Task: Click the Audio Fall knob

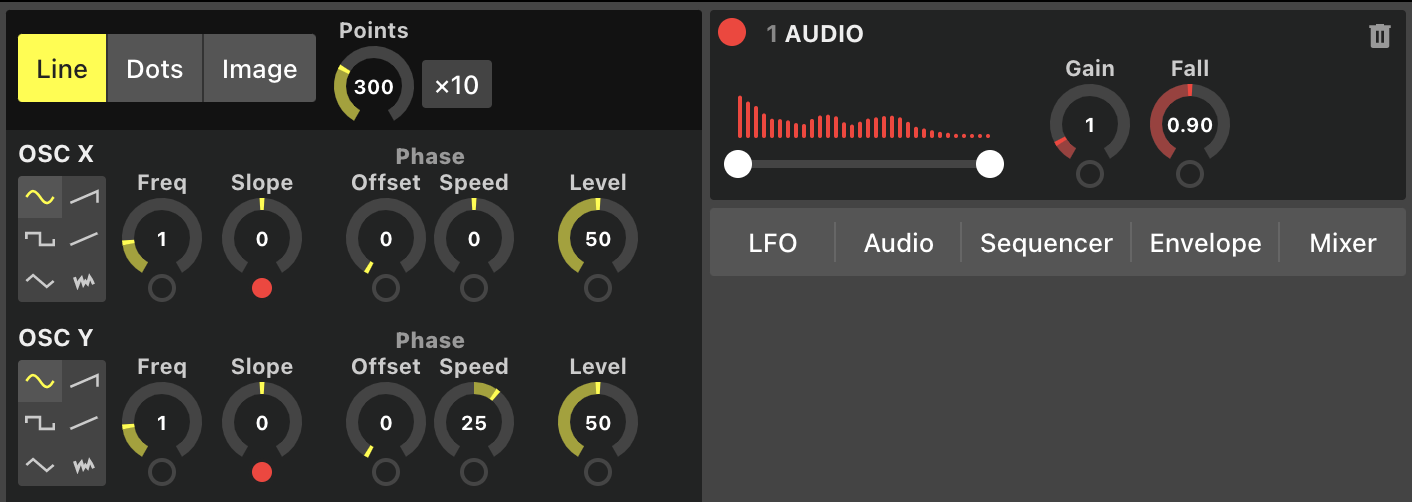Action: click(x=1189, y=125)
